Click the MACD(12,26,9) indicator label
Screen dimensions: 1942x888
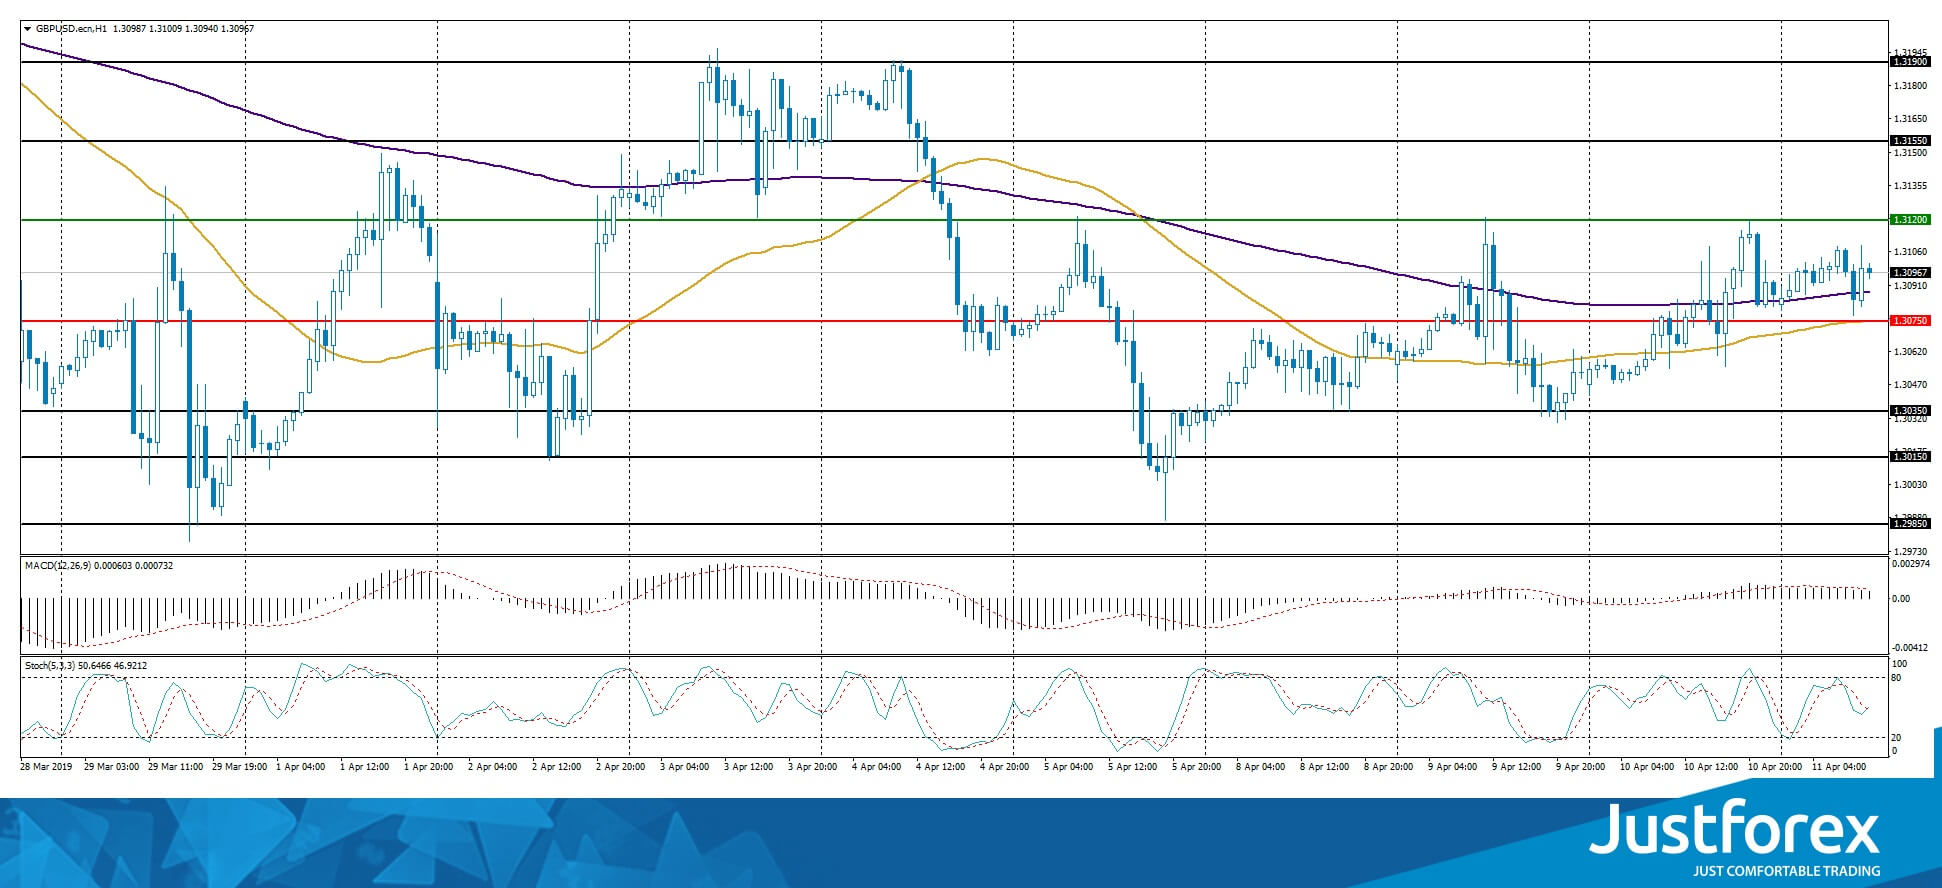[57, 566]
